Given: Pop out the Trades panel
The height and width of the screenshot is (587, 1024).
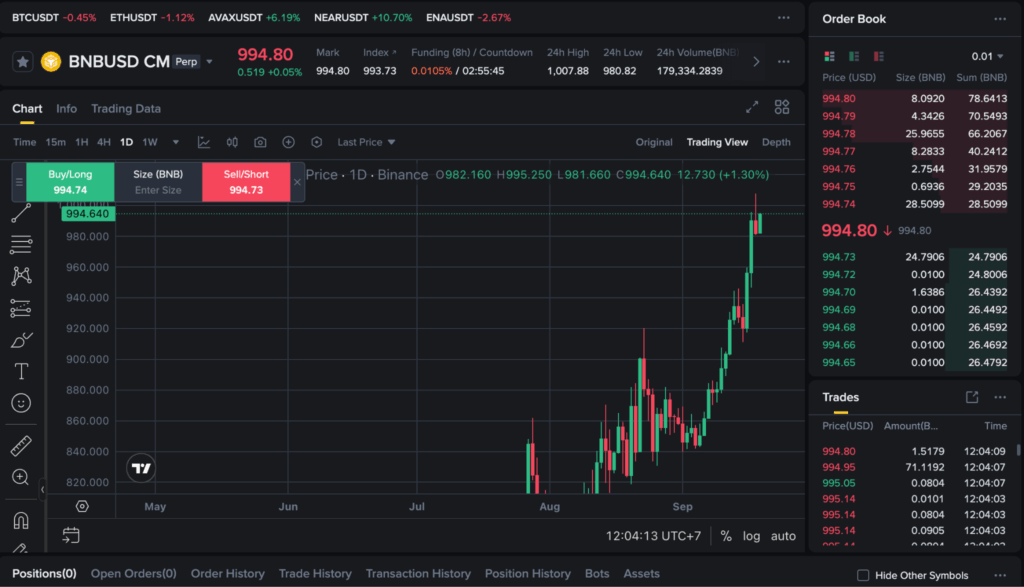Looking at the screenshot, I should 972,397.
